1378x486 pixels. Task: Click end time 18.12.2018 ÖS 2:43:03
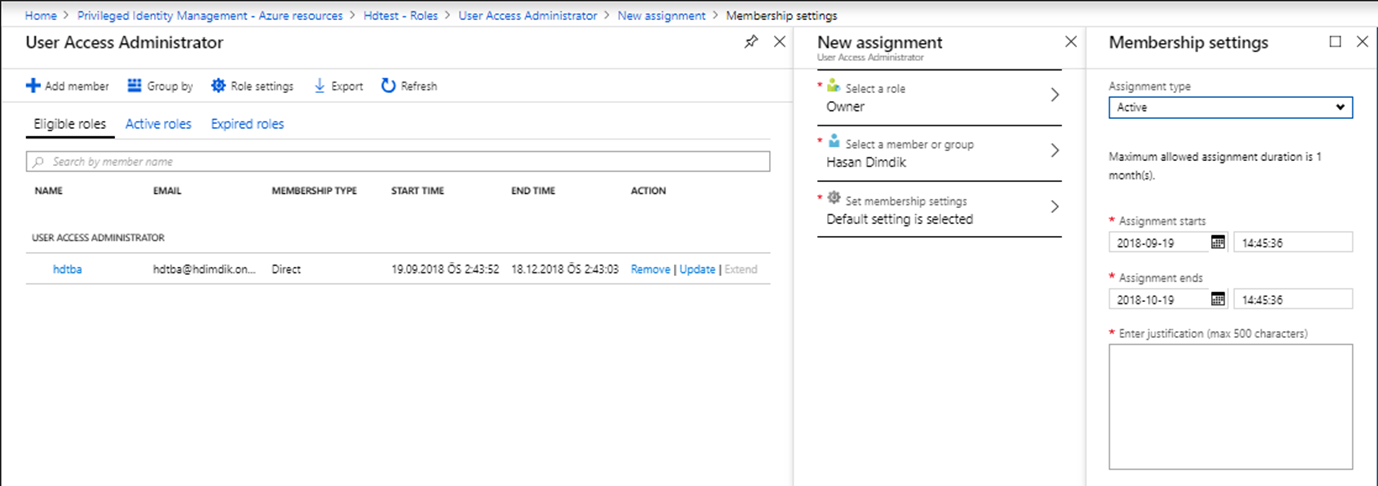(565, 270)
